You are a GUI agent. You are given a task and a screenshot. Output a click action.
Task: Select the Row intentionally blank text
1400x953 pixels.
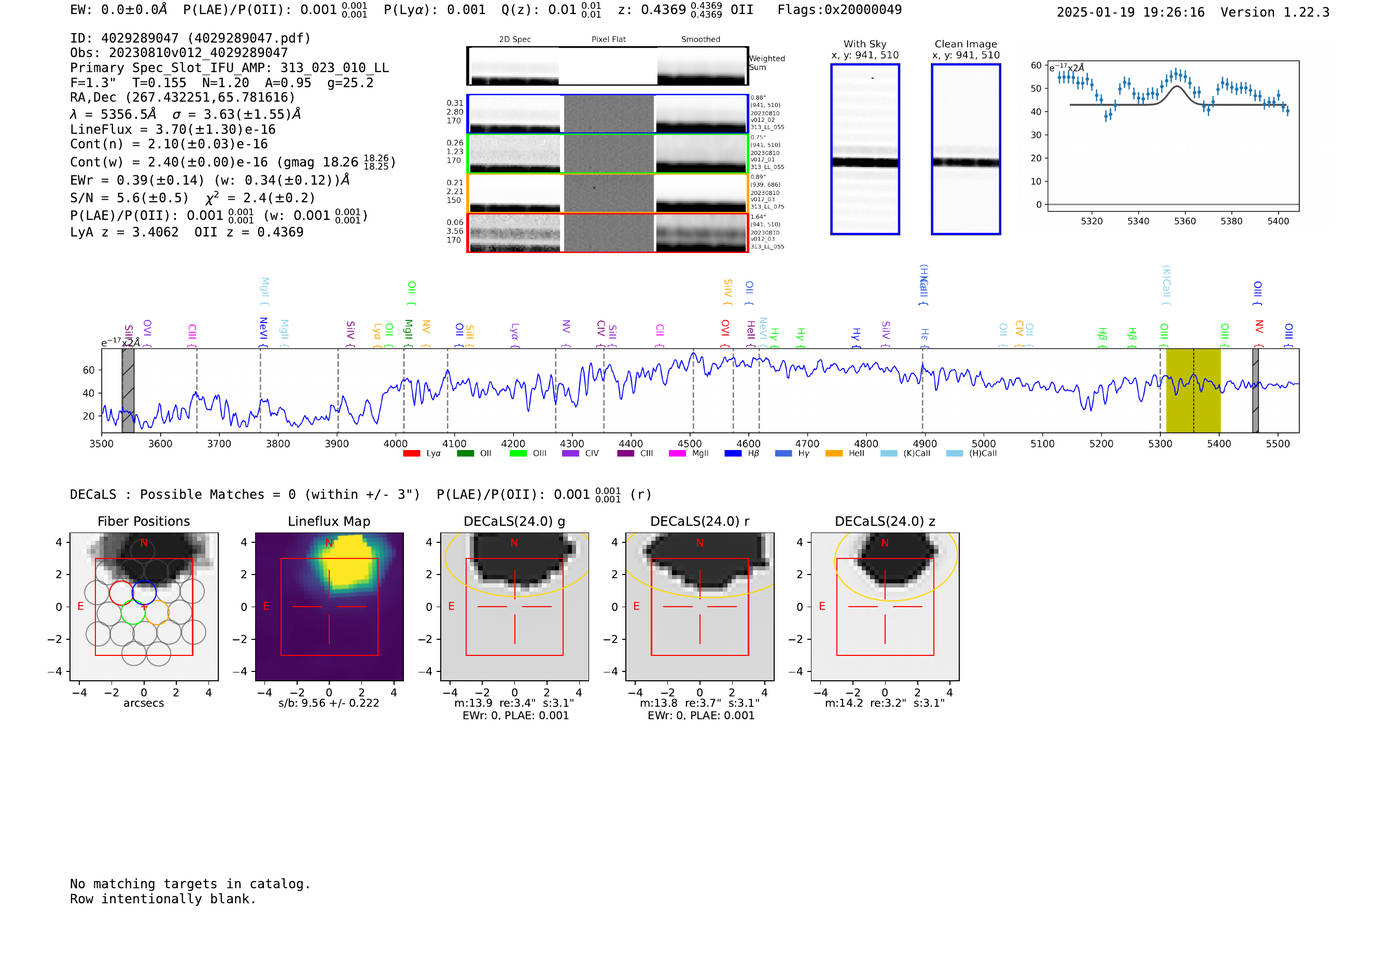163,899
